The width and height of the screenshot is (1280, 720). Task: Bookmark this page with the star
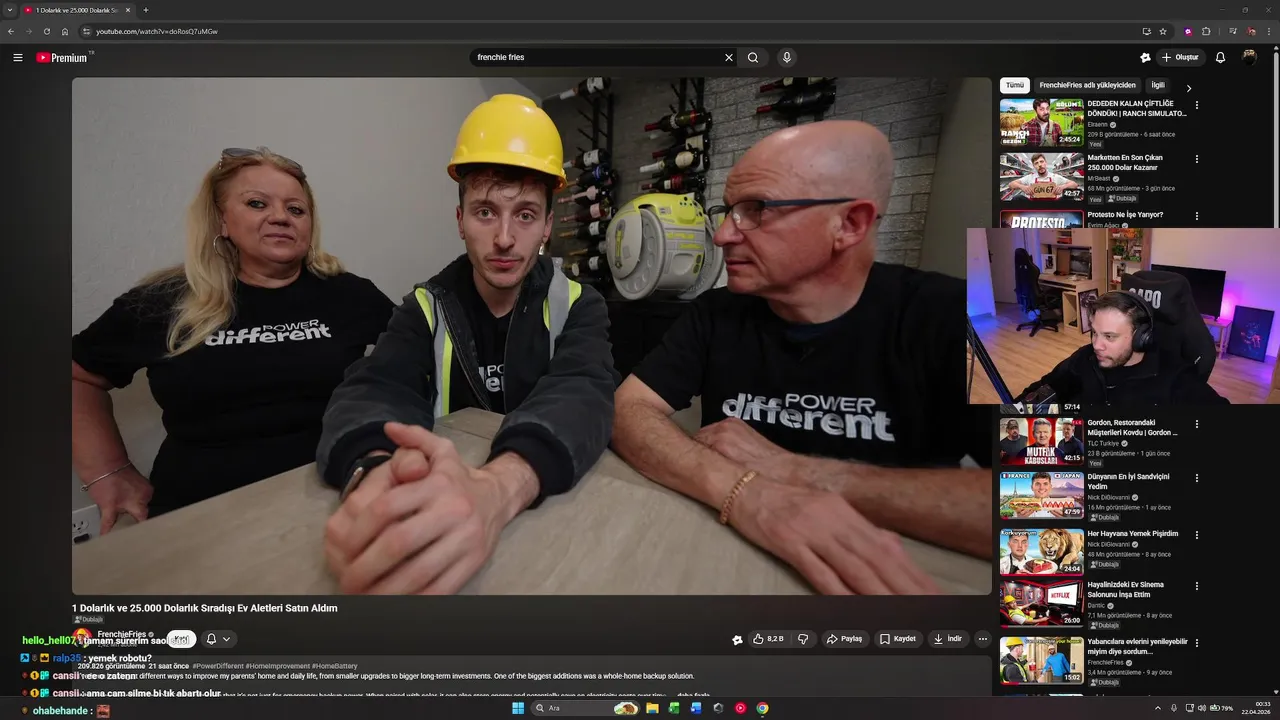[x=1163, y=32]
